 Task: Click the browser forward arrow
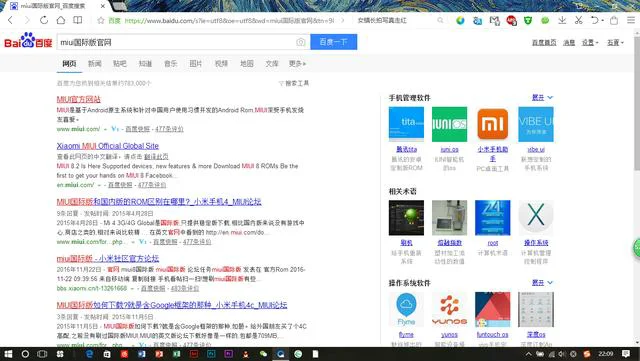[27, 20]
